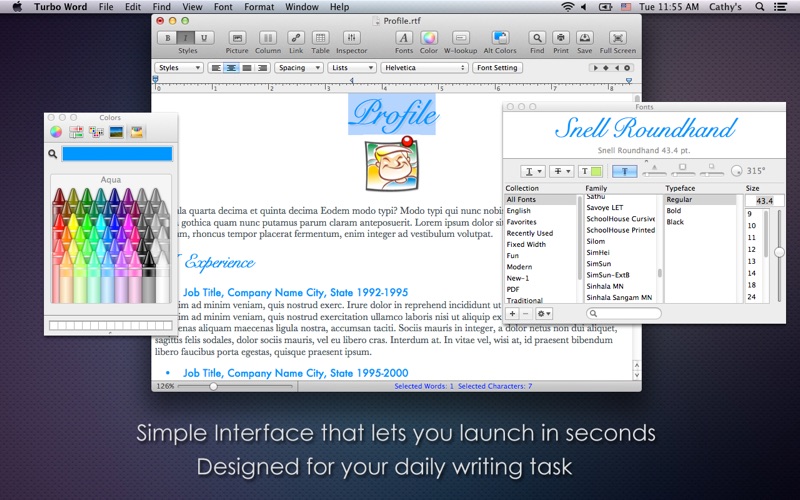Open the Helvetica font dropdown
The image size is (800, 500).
pos(424,68)
